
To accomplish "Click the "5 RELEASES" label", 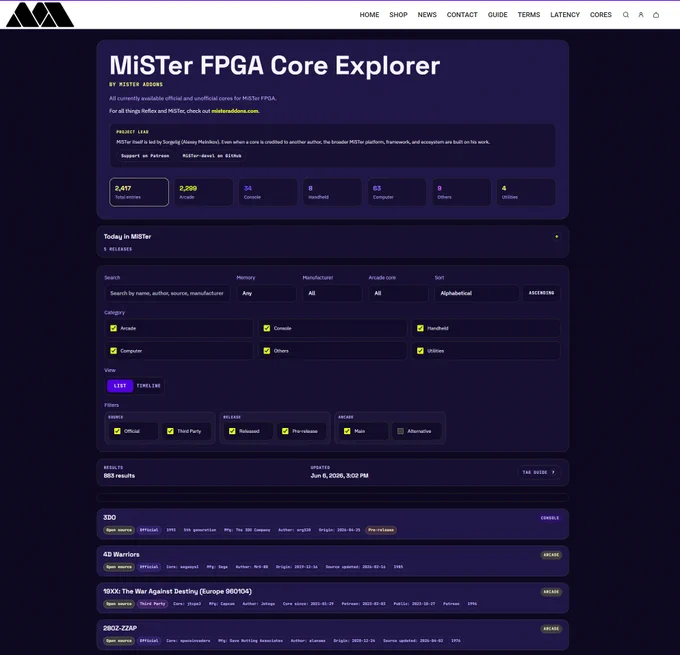I will pyautogui.click(x=118, y=249).
